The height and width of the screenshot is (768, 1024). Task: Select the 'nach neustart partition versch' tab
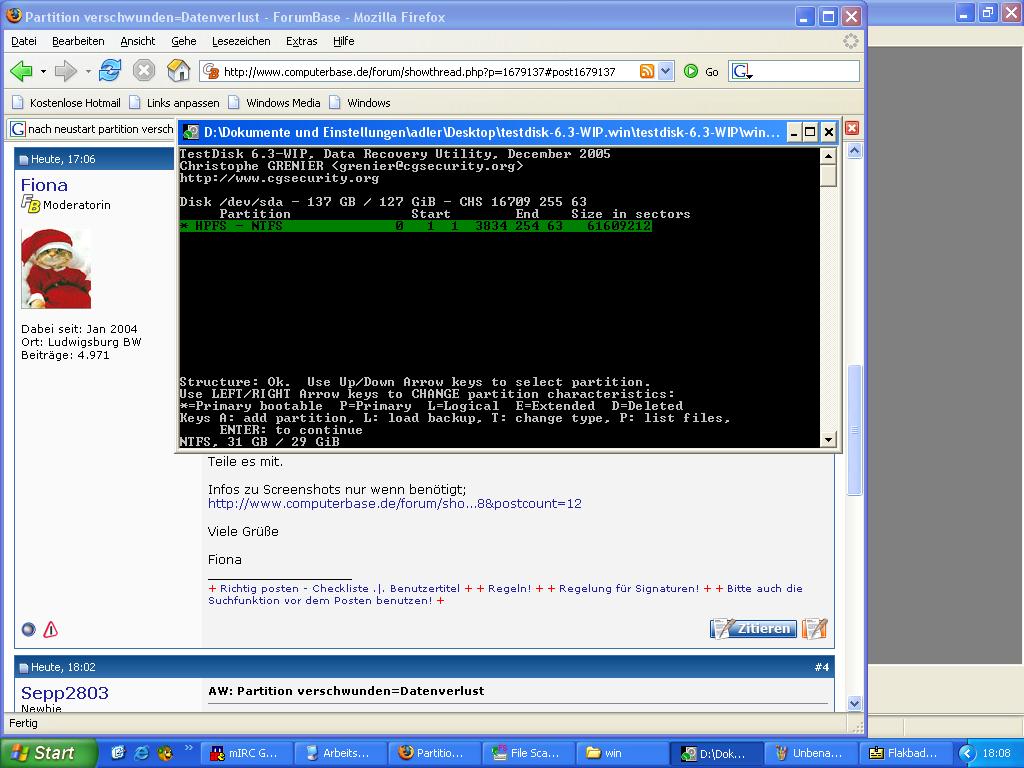coord(91,129)
